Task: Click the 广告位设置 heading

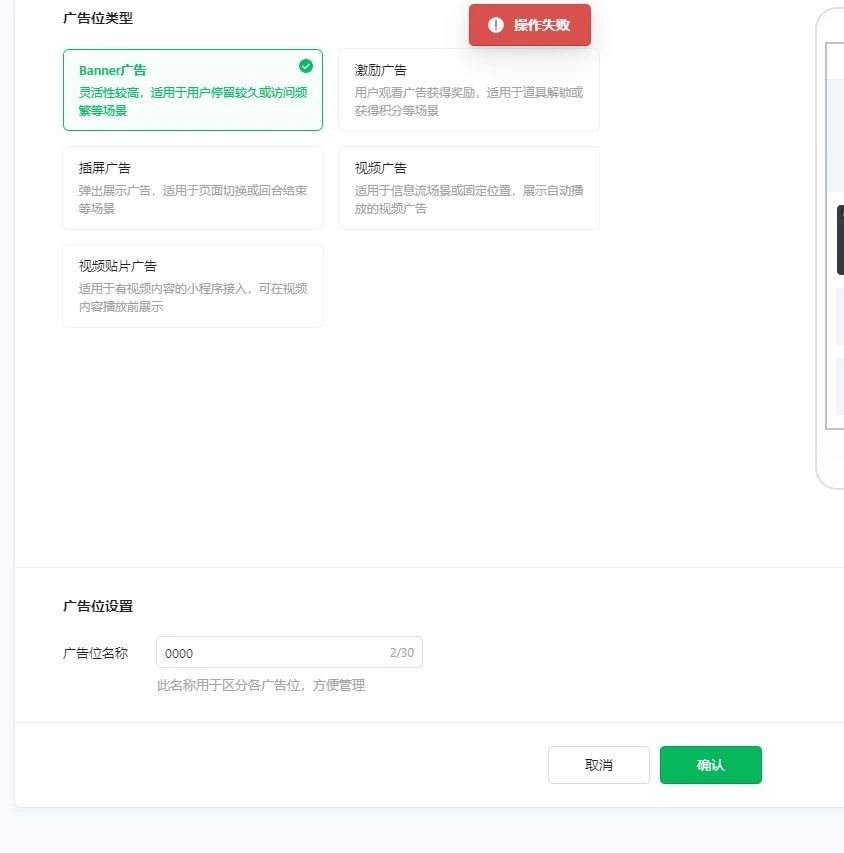Action: point(98,606)
